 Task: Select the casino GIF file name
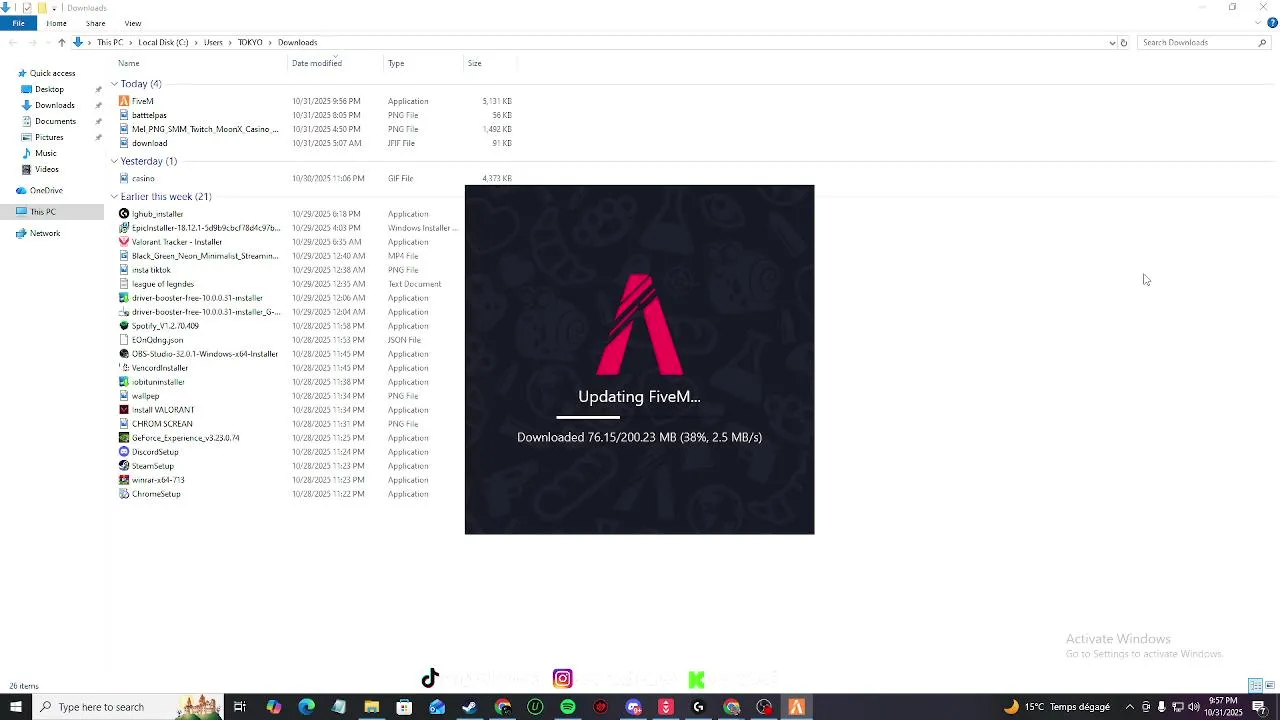[143, 178]
